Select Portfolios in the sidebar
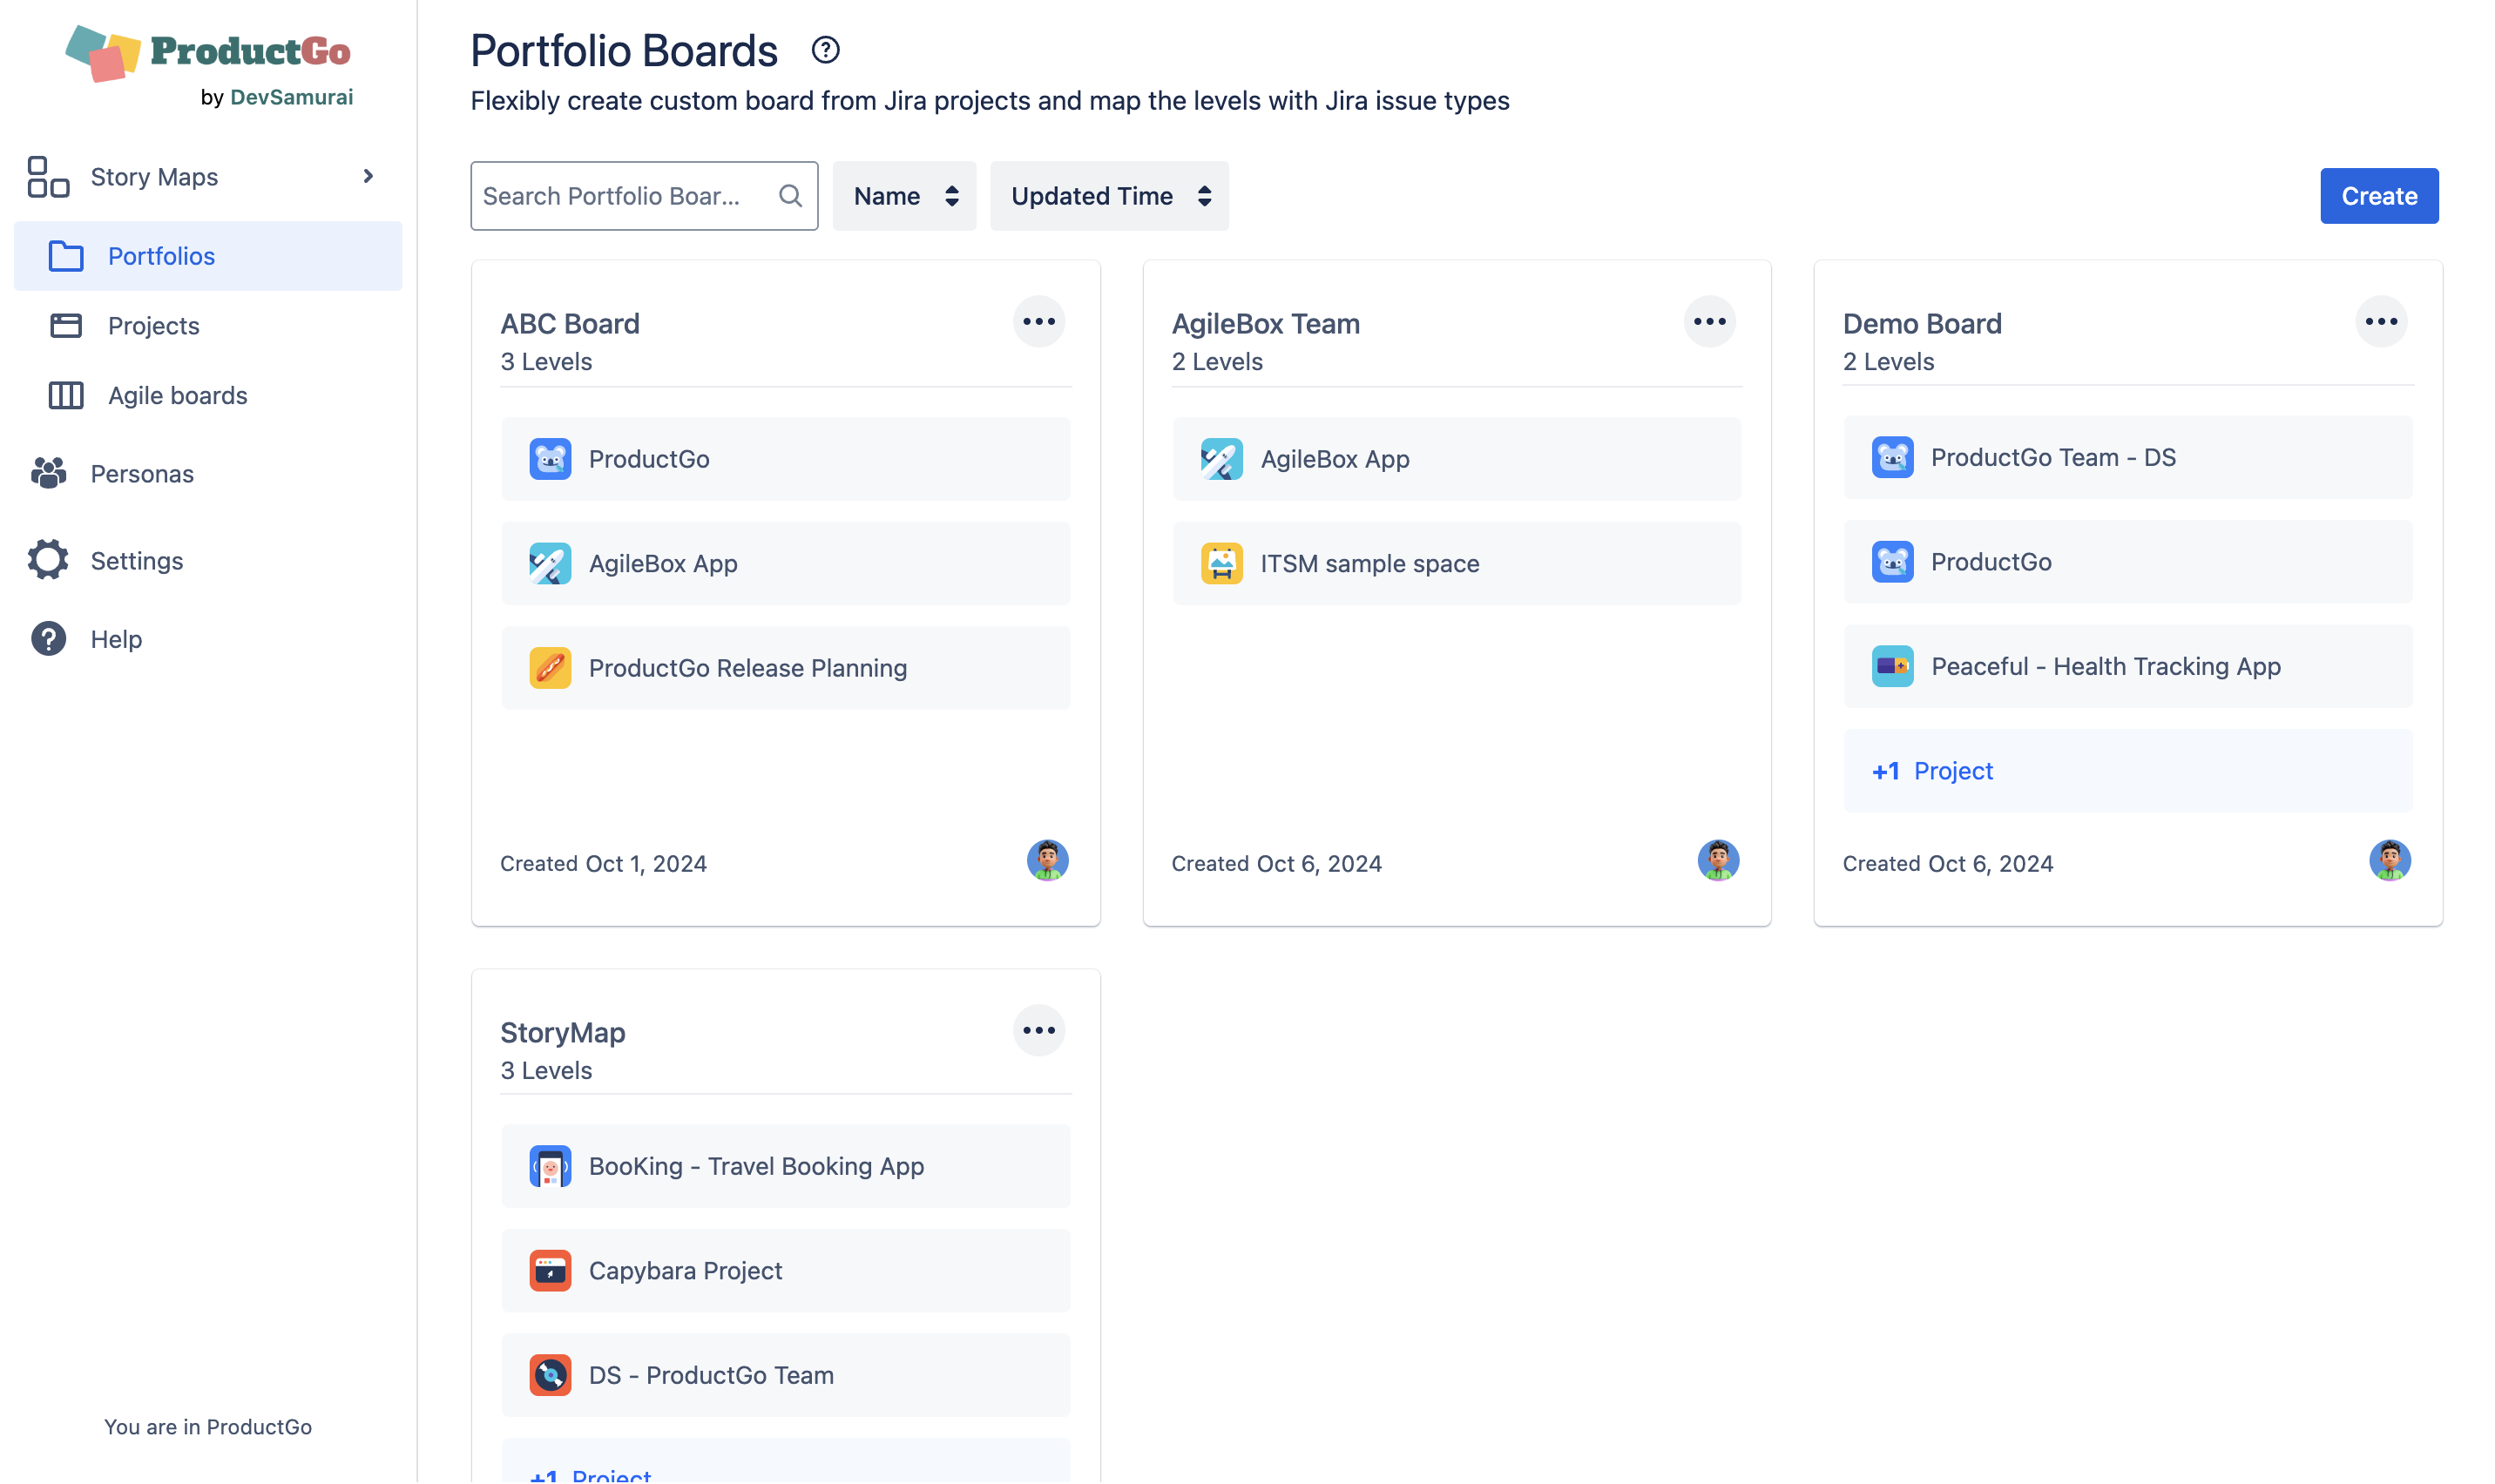The width and height of the screenshot is (2495, 1484). pos(161,256)
